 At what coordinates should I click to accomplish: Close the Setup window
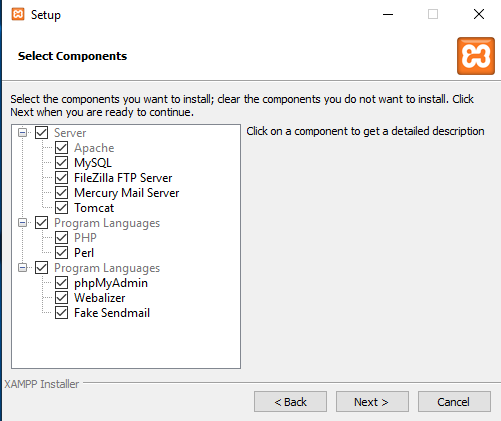[479, 14]
